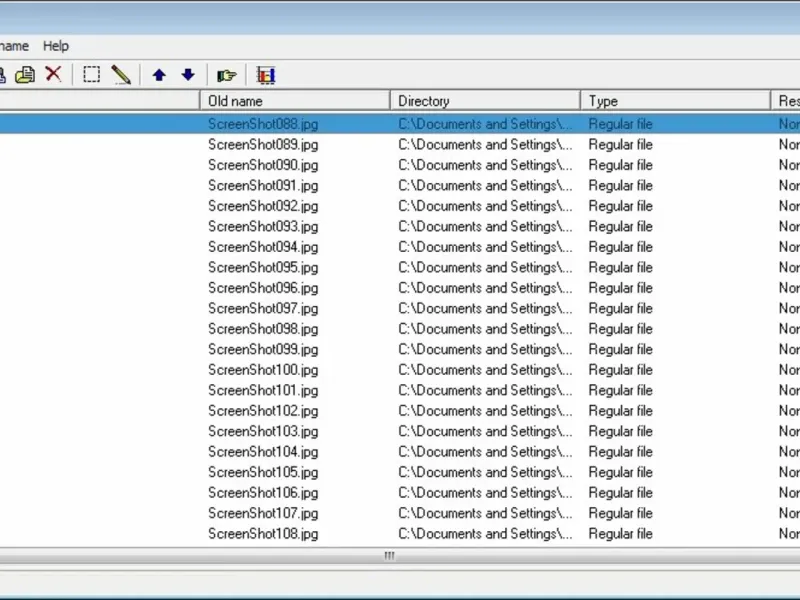
Task: Select ScreenShot088.jpg file name
Action: coord(263,124)
